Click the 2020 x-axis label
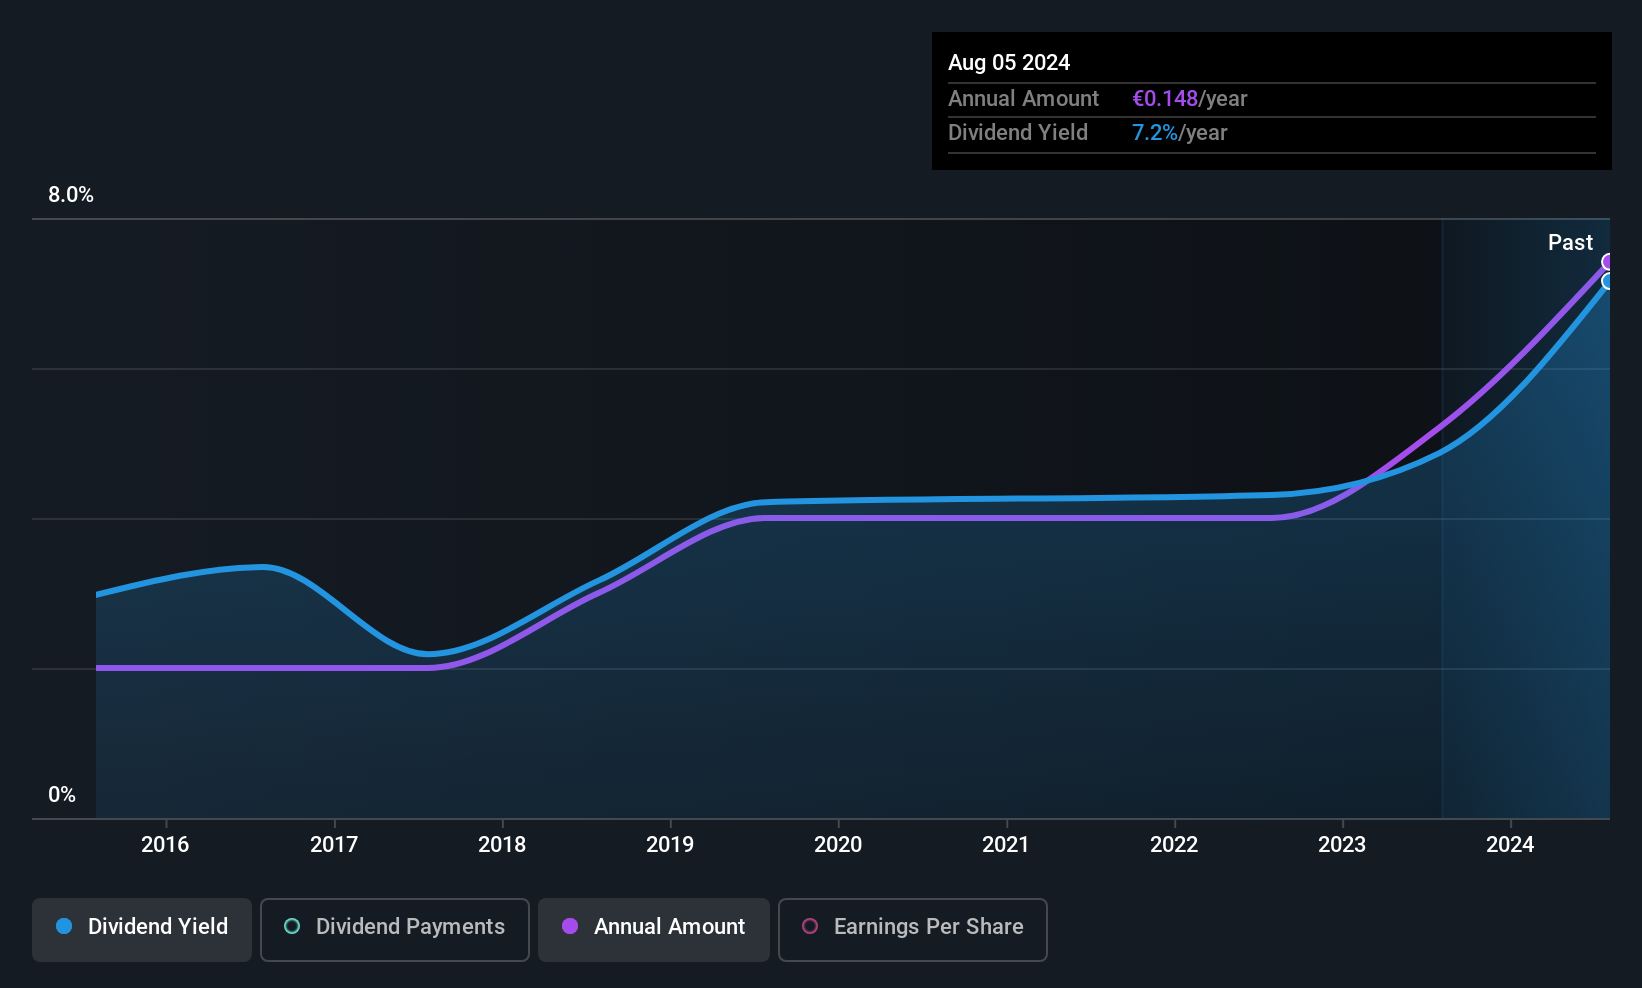 (x=838, y=844)
